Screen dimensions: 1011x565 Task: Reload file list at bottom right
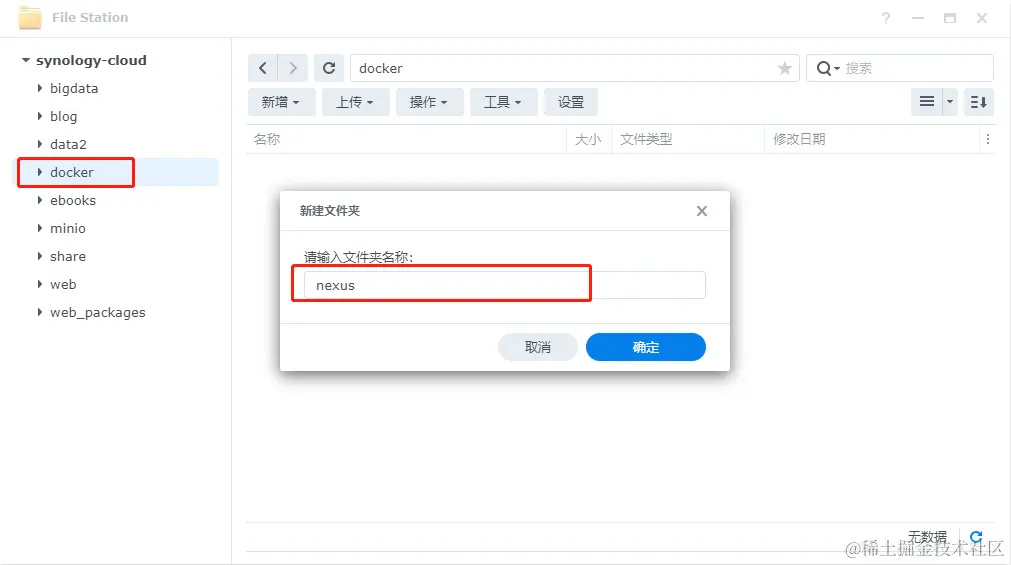point(976,537)
